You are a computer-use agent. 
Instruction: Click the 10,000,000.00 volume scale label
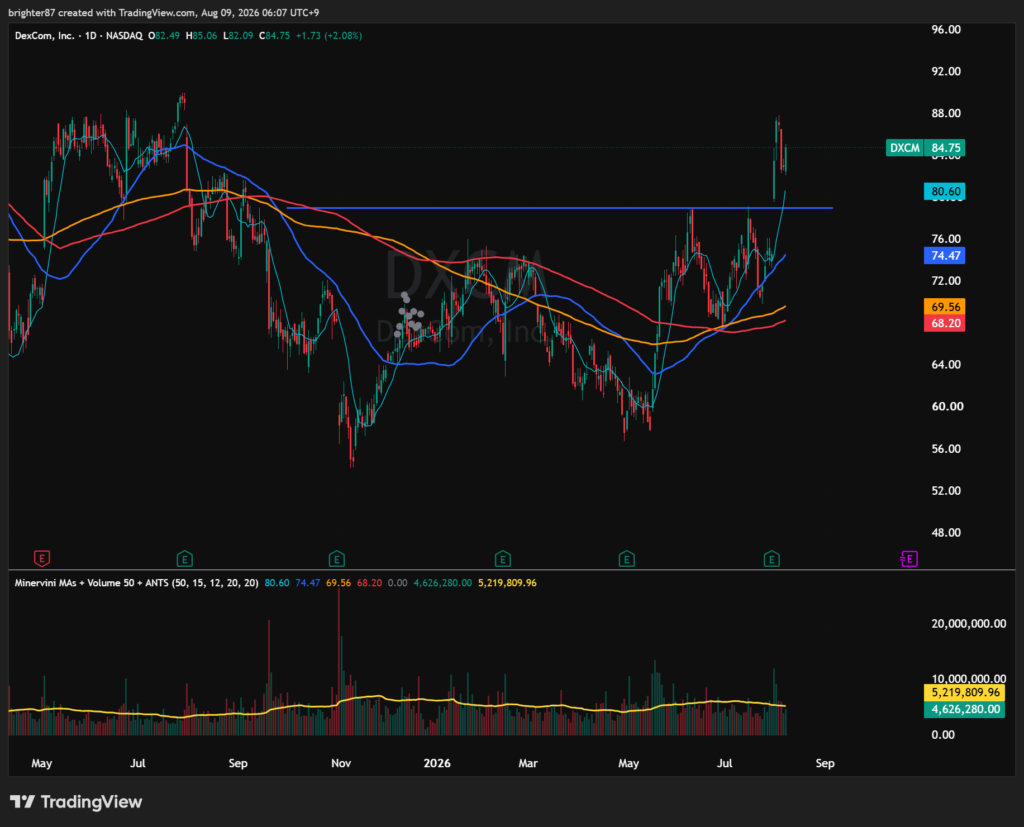(x=968, y=679)
